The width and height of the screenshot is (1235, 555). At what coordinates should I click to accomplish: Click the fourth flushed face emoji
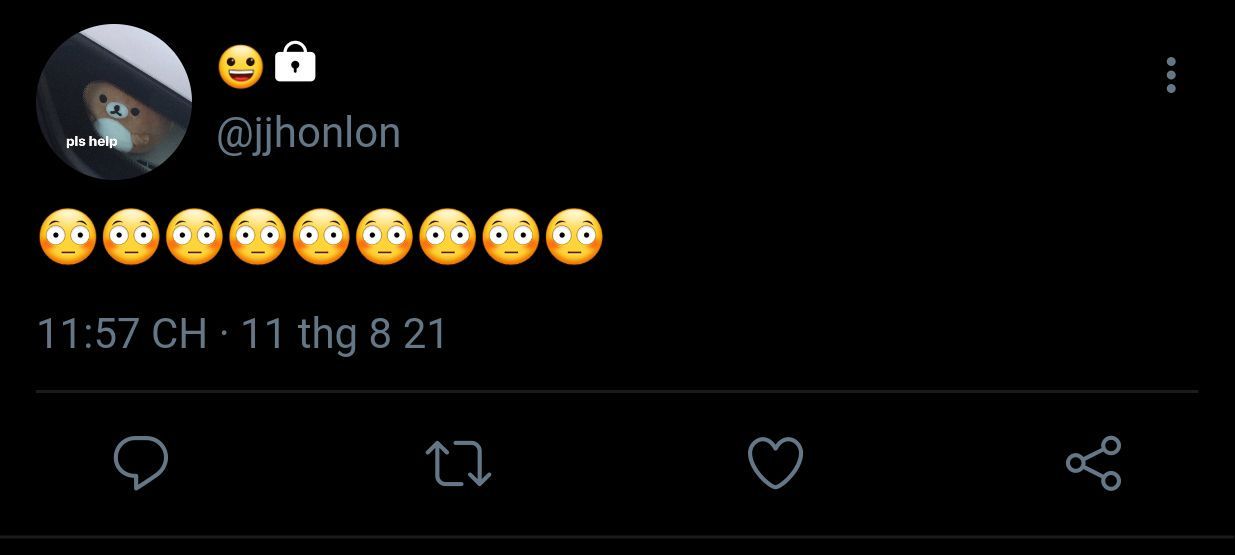point(258,237)
